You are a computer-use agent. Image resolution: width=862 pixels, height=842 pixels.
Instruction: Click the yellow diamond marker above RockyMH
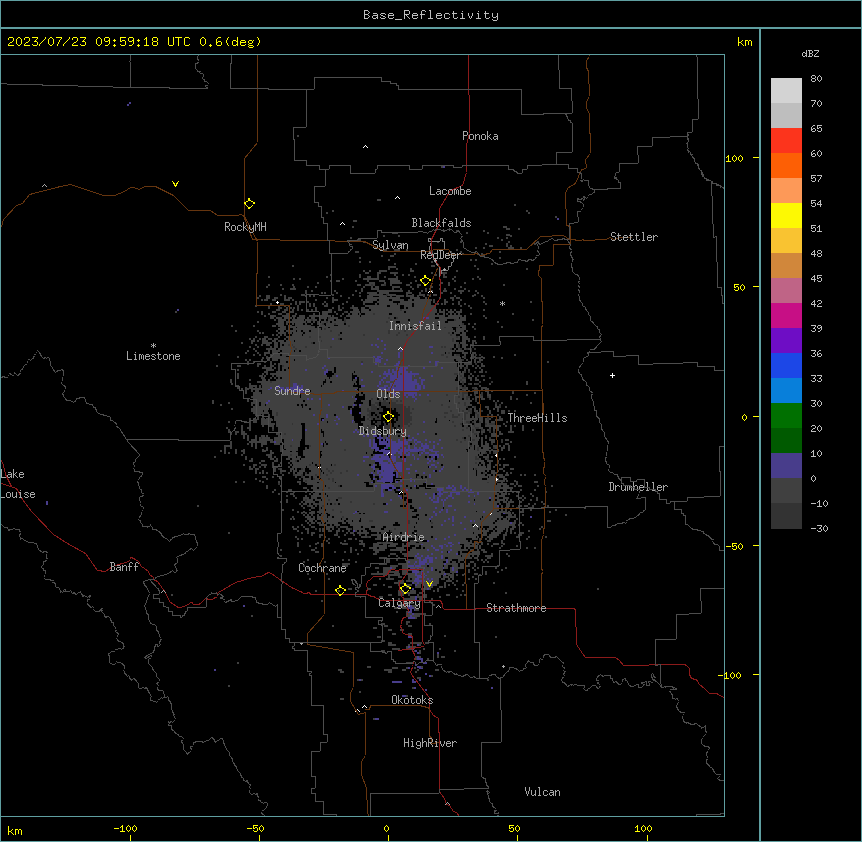(249, 204)
